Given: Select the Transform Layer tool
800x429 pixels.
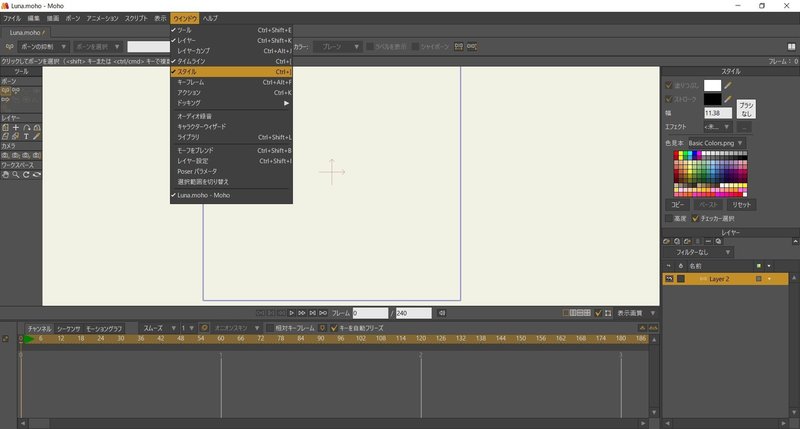Looking at the screenshot, I should click(6, 128).
